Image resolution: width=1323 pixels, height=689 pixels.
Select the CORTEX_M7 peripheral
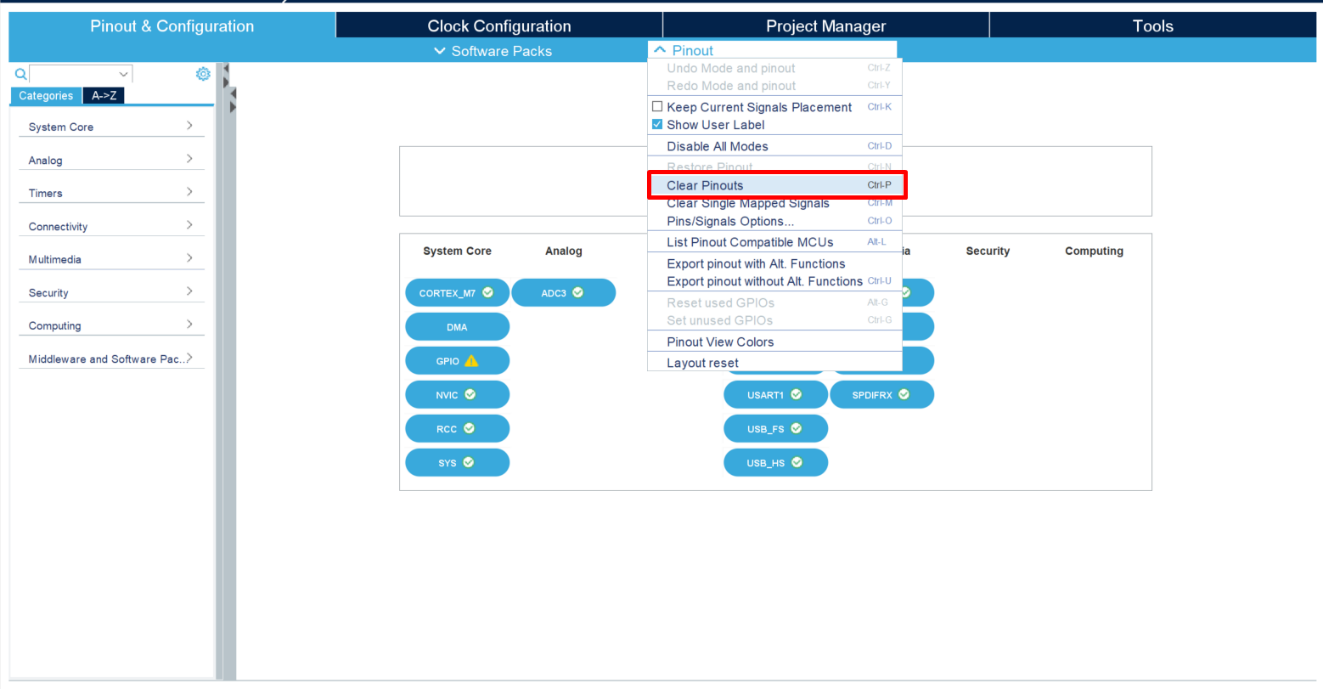pyautogui.click(x=457, y=292)
